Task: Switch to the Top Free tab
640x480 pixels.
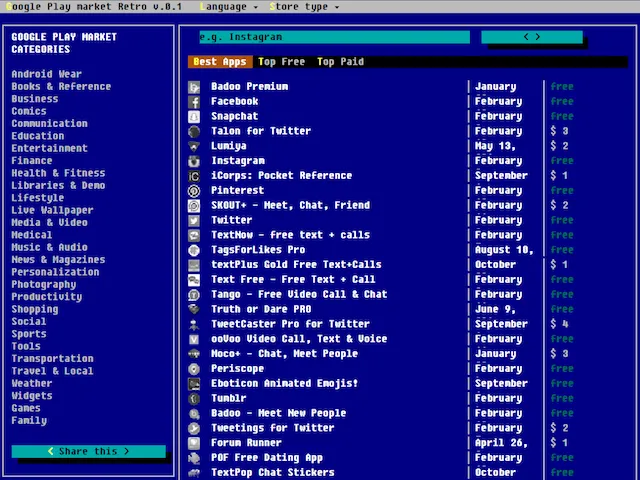Action: coord(281,62)
